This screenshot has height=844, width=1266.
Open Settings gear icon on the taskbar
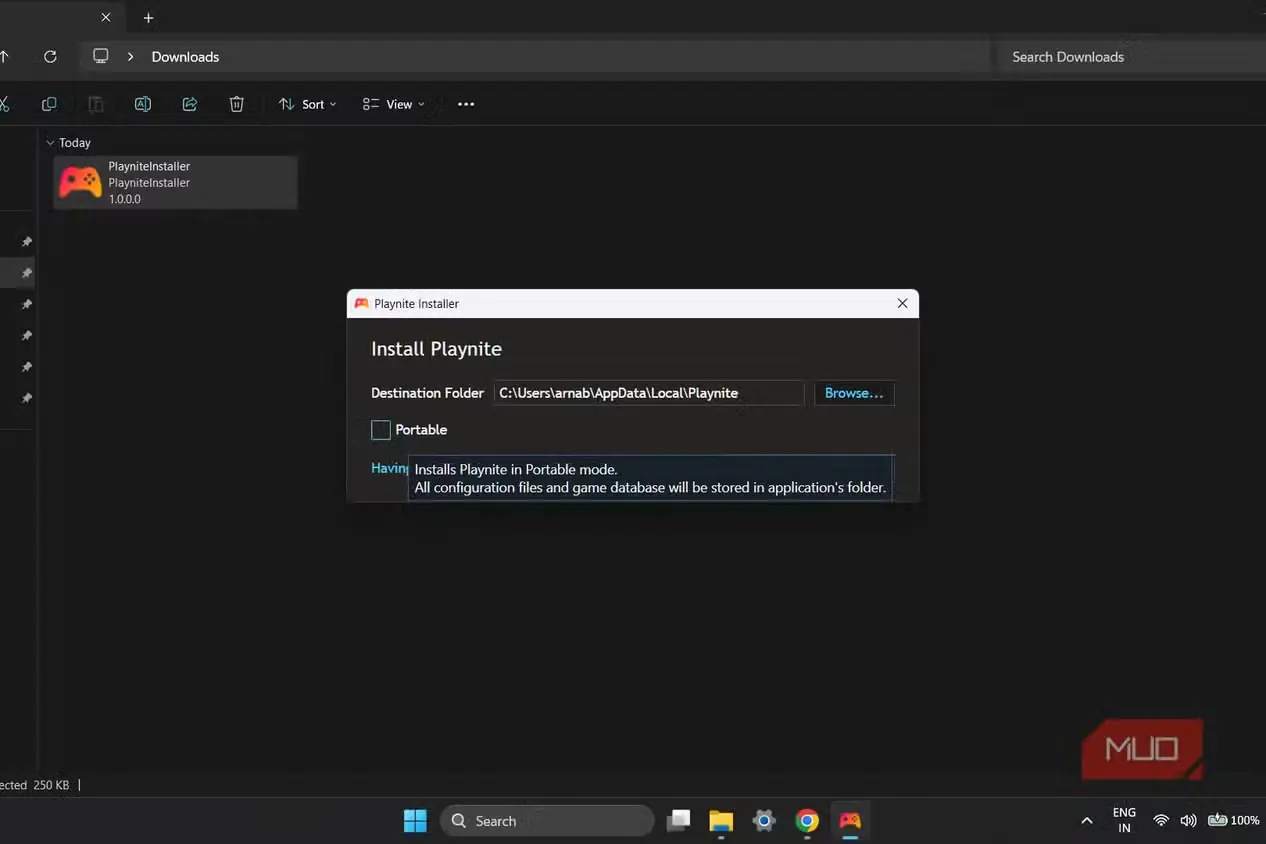click(x=764, y=821)
